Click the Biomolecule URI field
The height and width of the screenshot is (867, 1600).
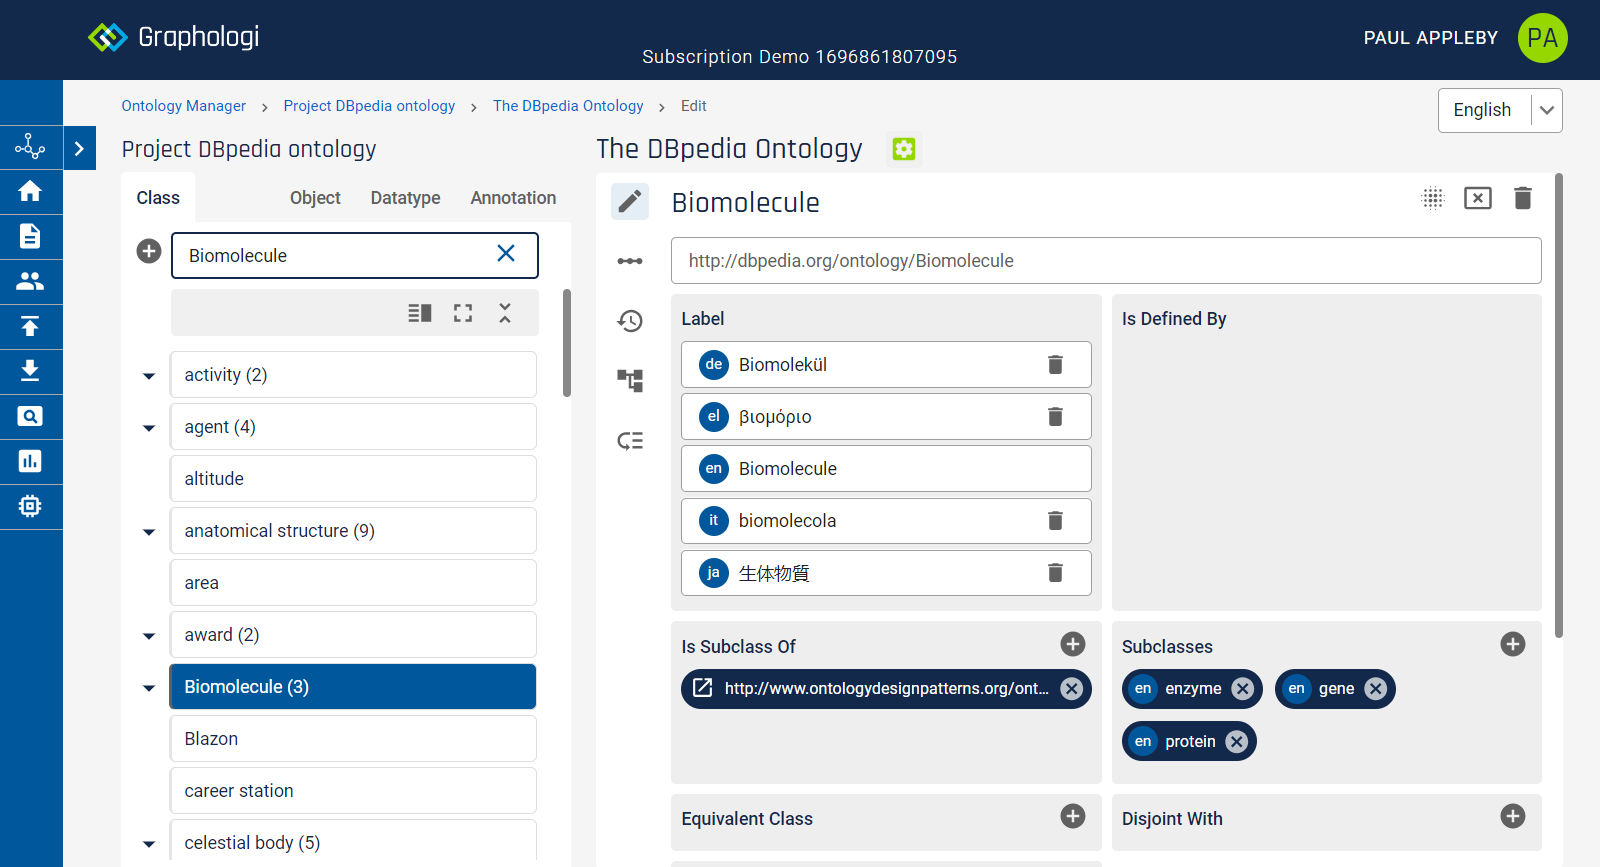[x=1106, y=261]
